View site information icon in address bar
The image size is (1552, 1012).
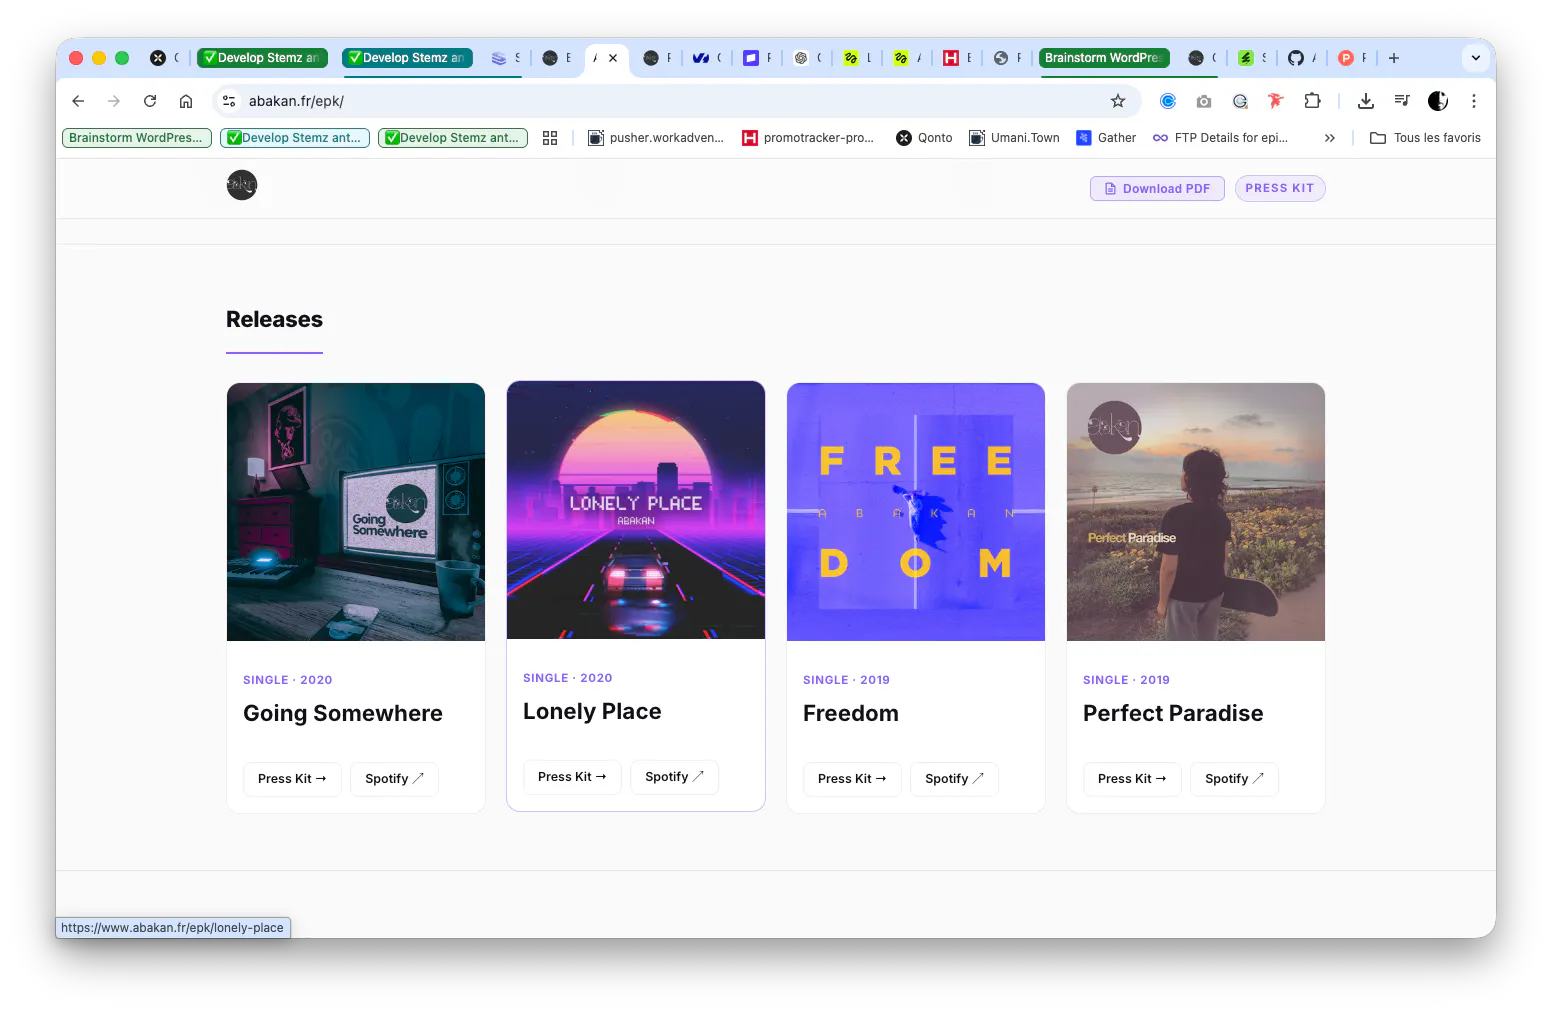coord(229,101)
